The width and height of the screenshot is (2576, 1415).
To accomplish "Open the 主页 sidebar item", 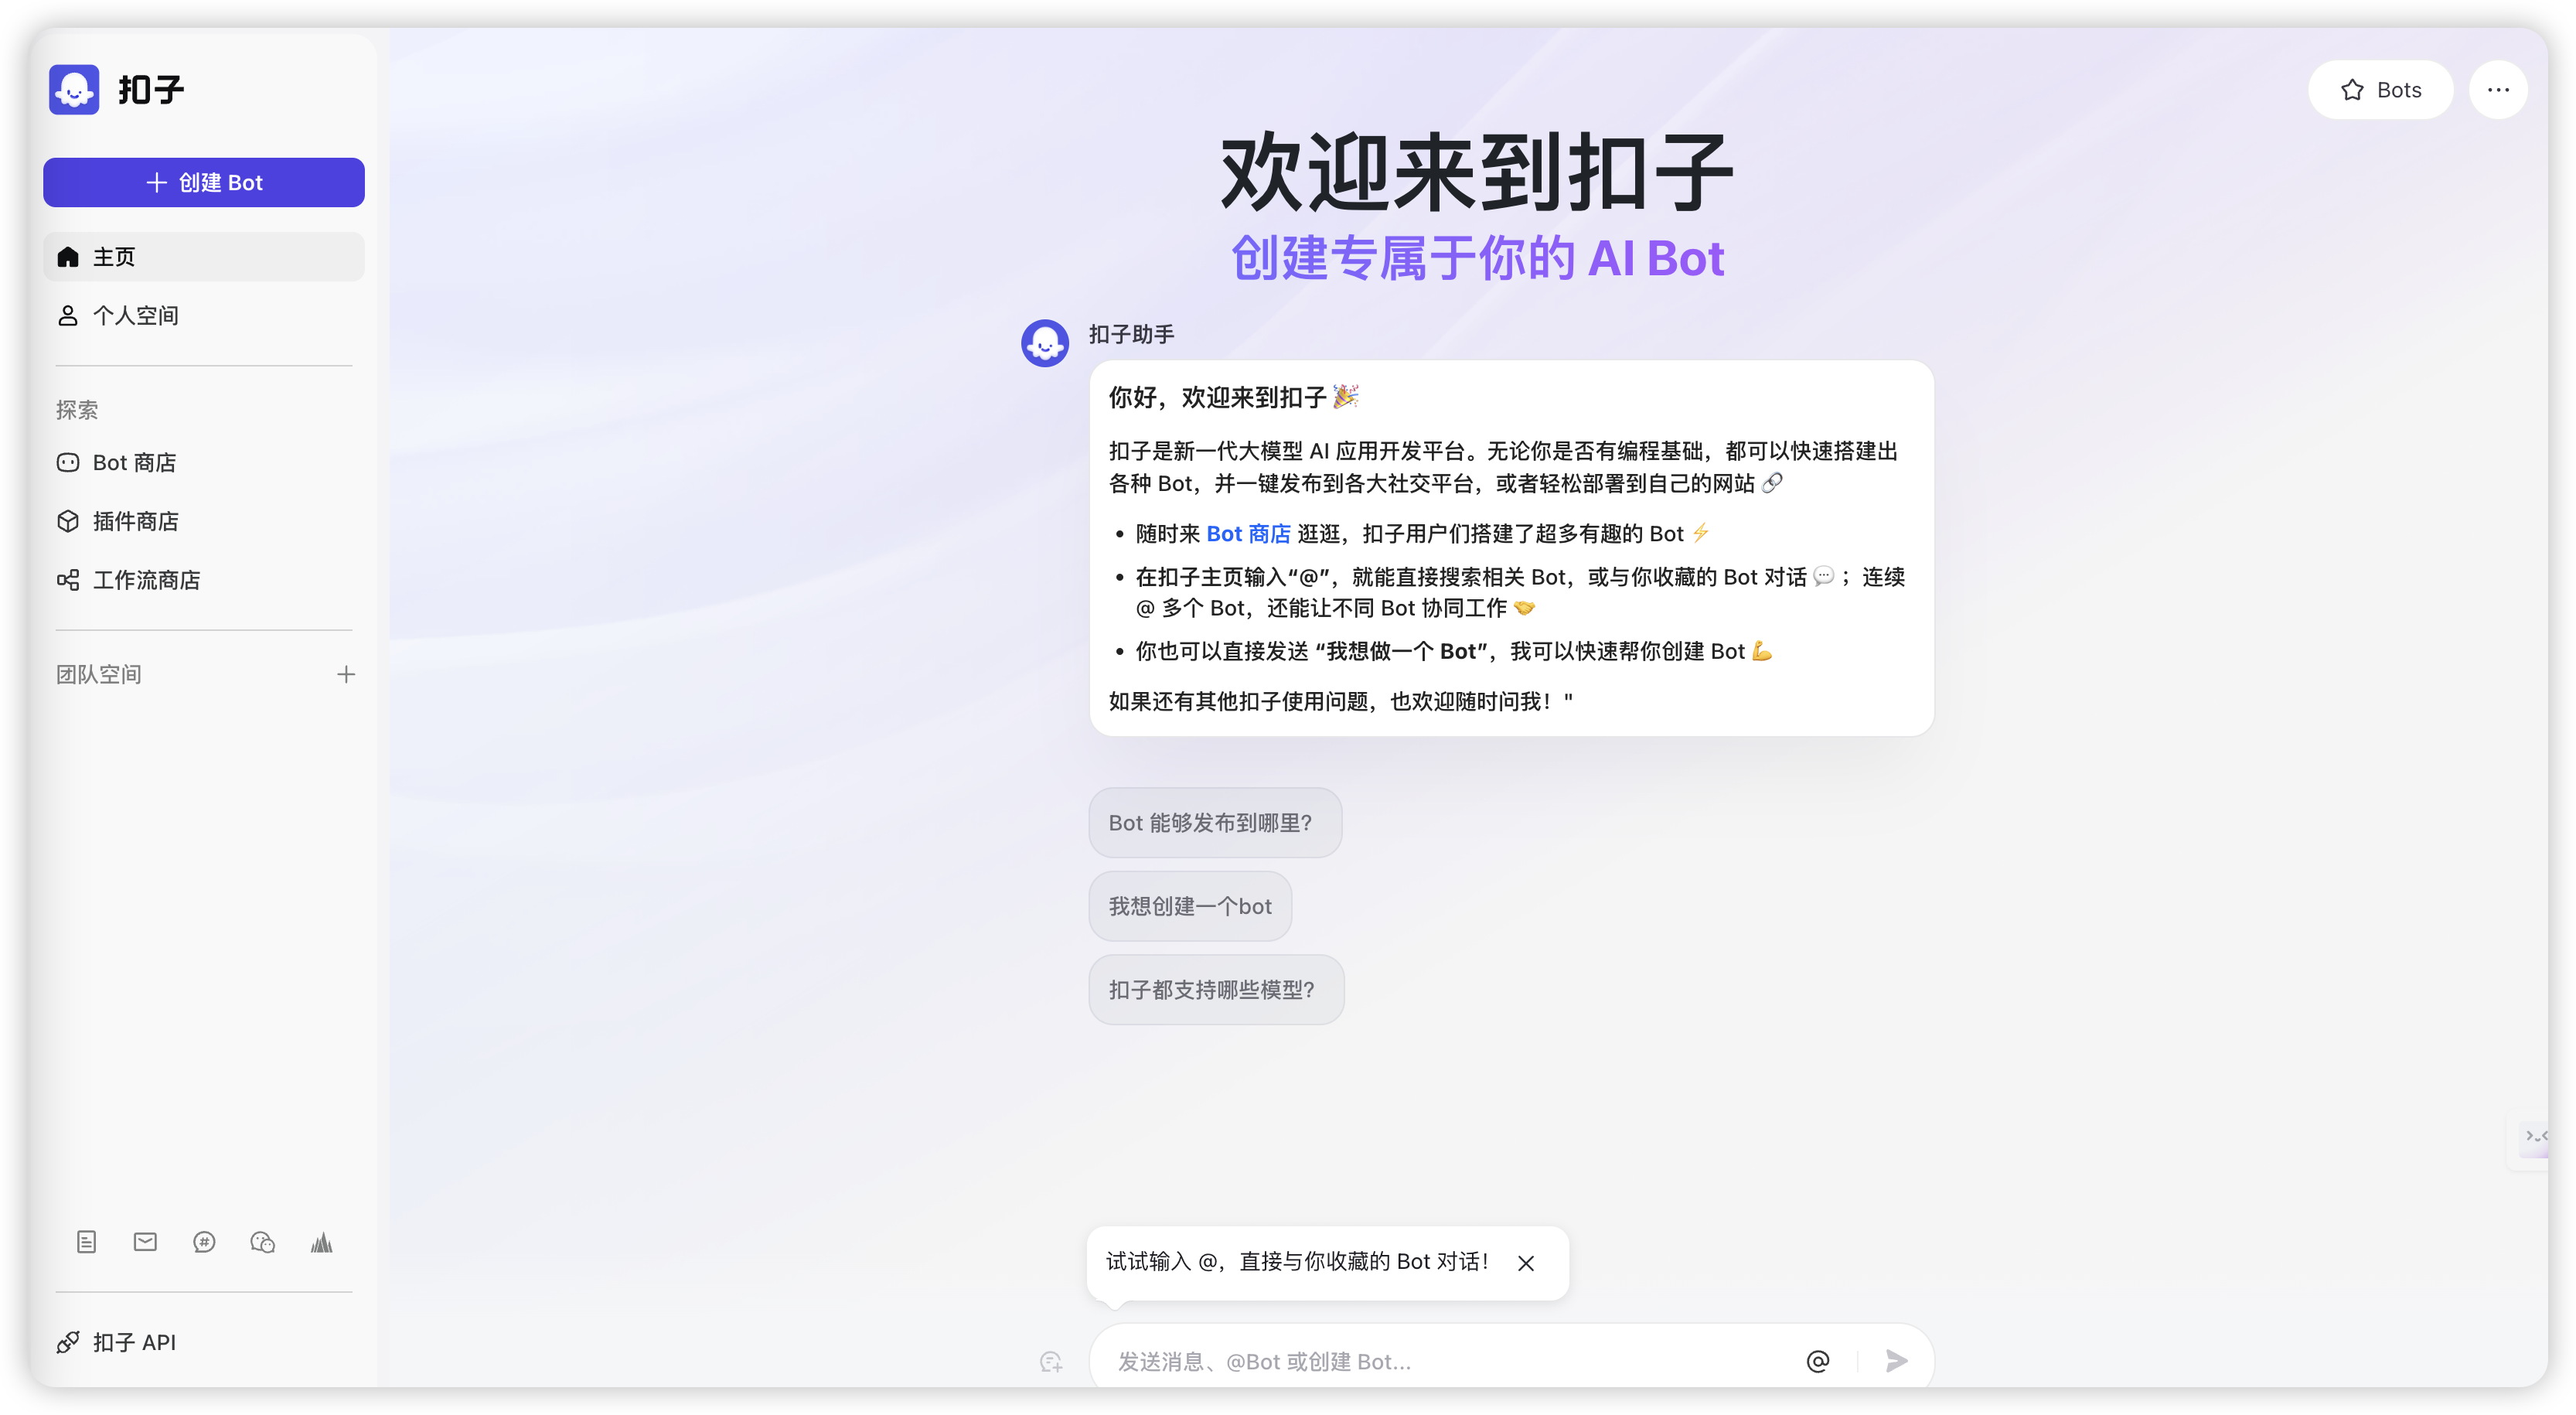I will pos(204,257).
